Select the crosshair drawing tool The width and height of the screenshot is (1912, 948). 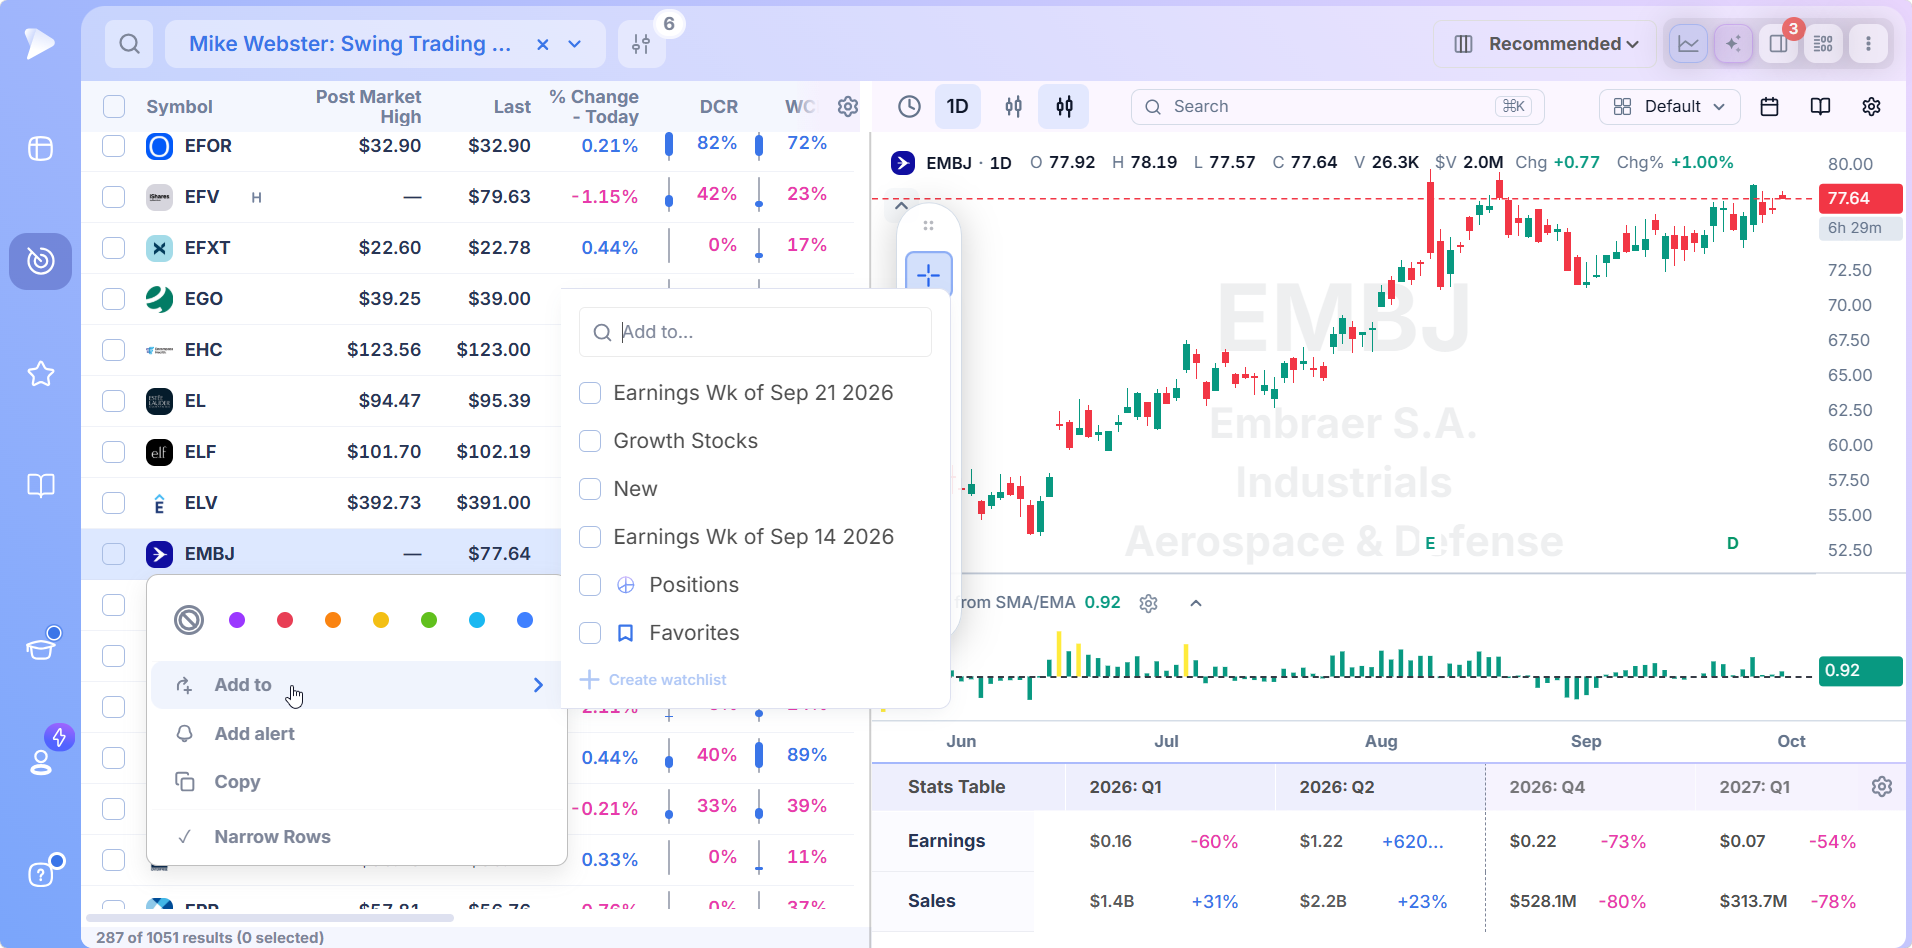point(928,273)
